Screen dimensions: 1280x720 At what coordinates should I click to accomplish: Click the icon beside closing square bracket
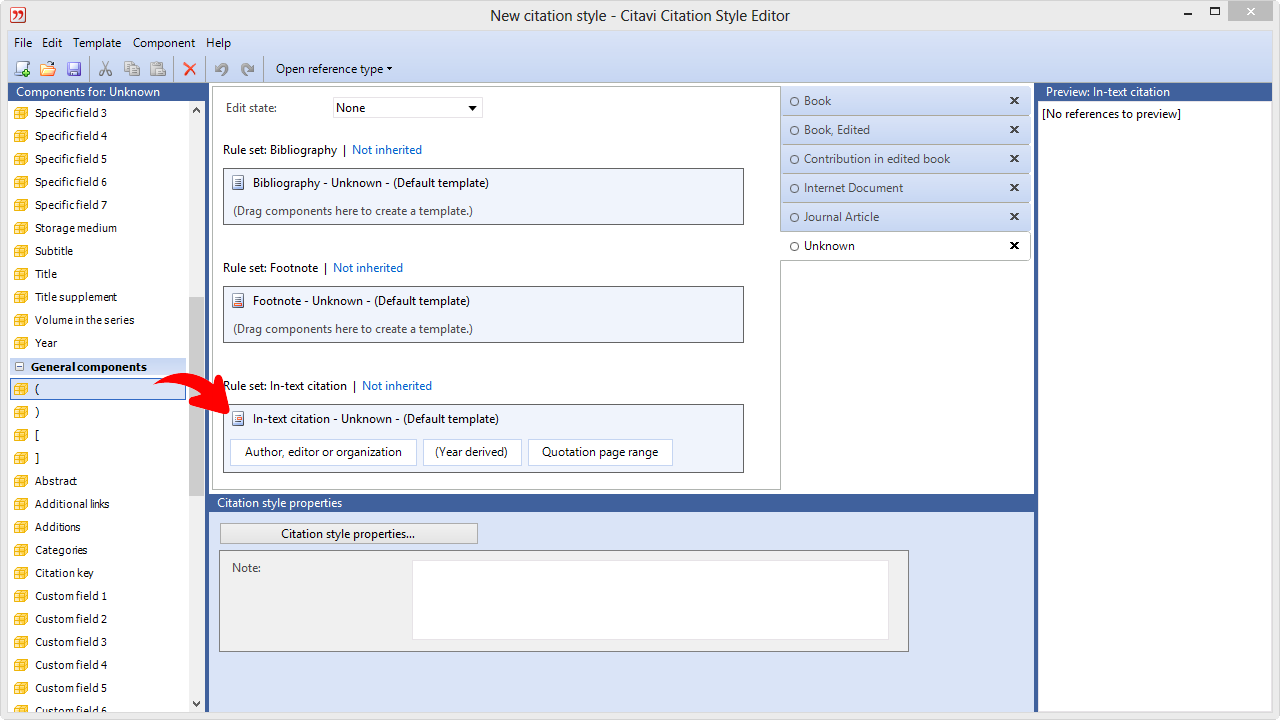pos(20,458)
